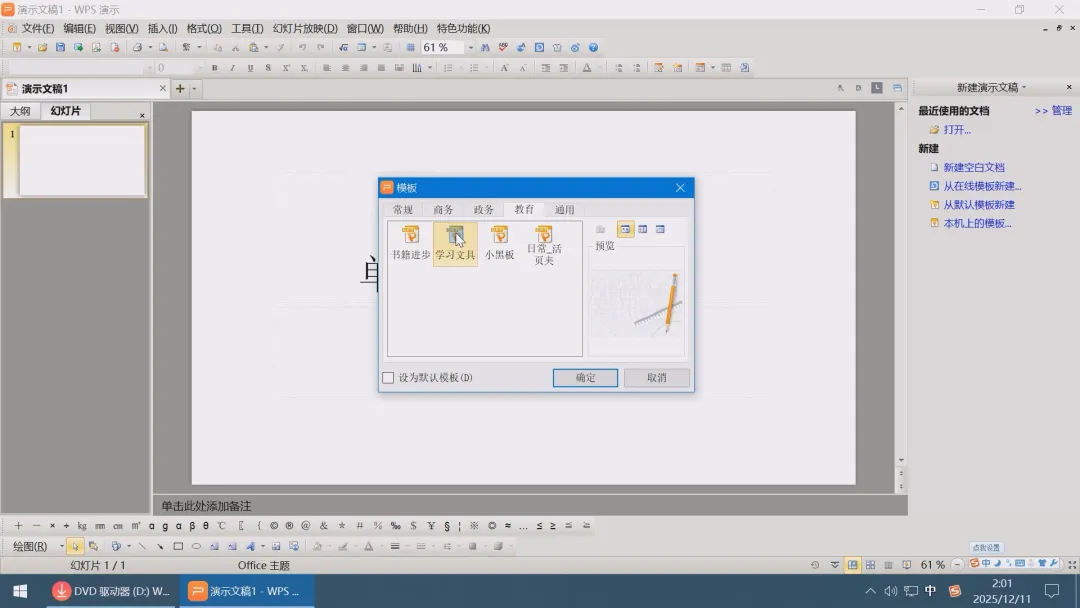Open the font name dropdown
The height and width of the screenshot is (608, 1080).
point(149,67)
